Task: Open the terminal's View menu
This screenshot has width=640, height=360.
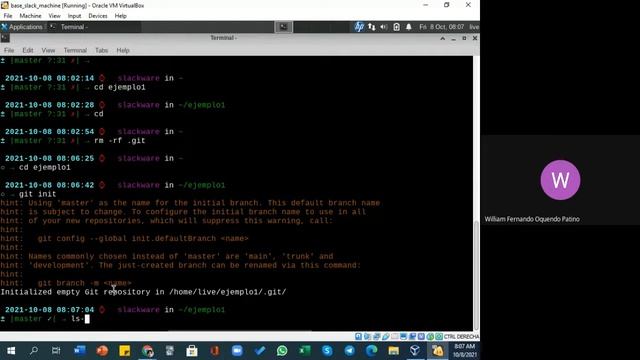Action: pos(48,51)
